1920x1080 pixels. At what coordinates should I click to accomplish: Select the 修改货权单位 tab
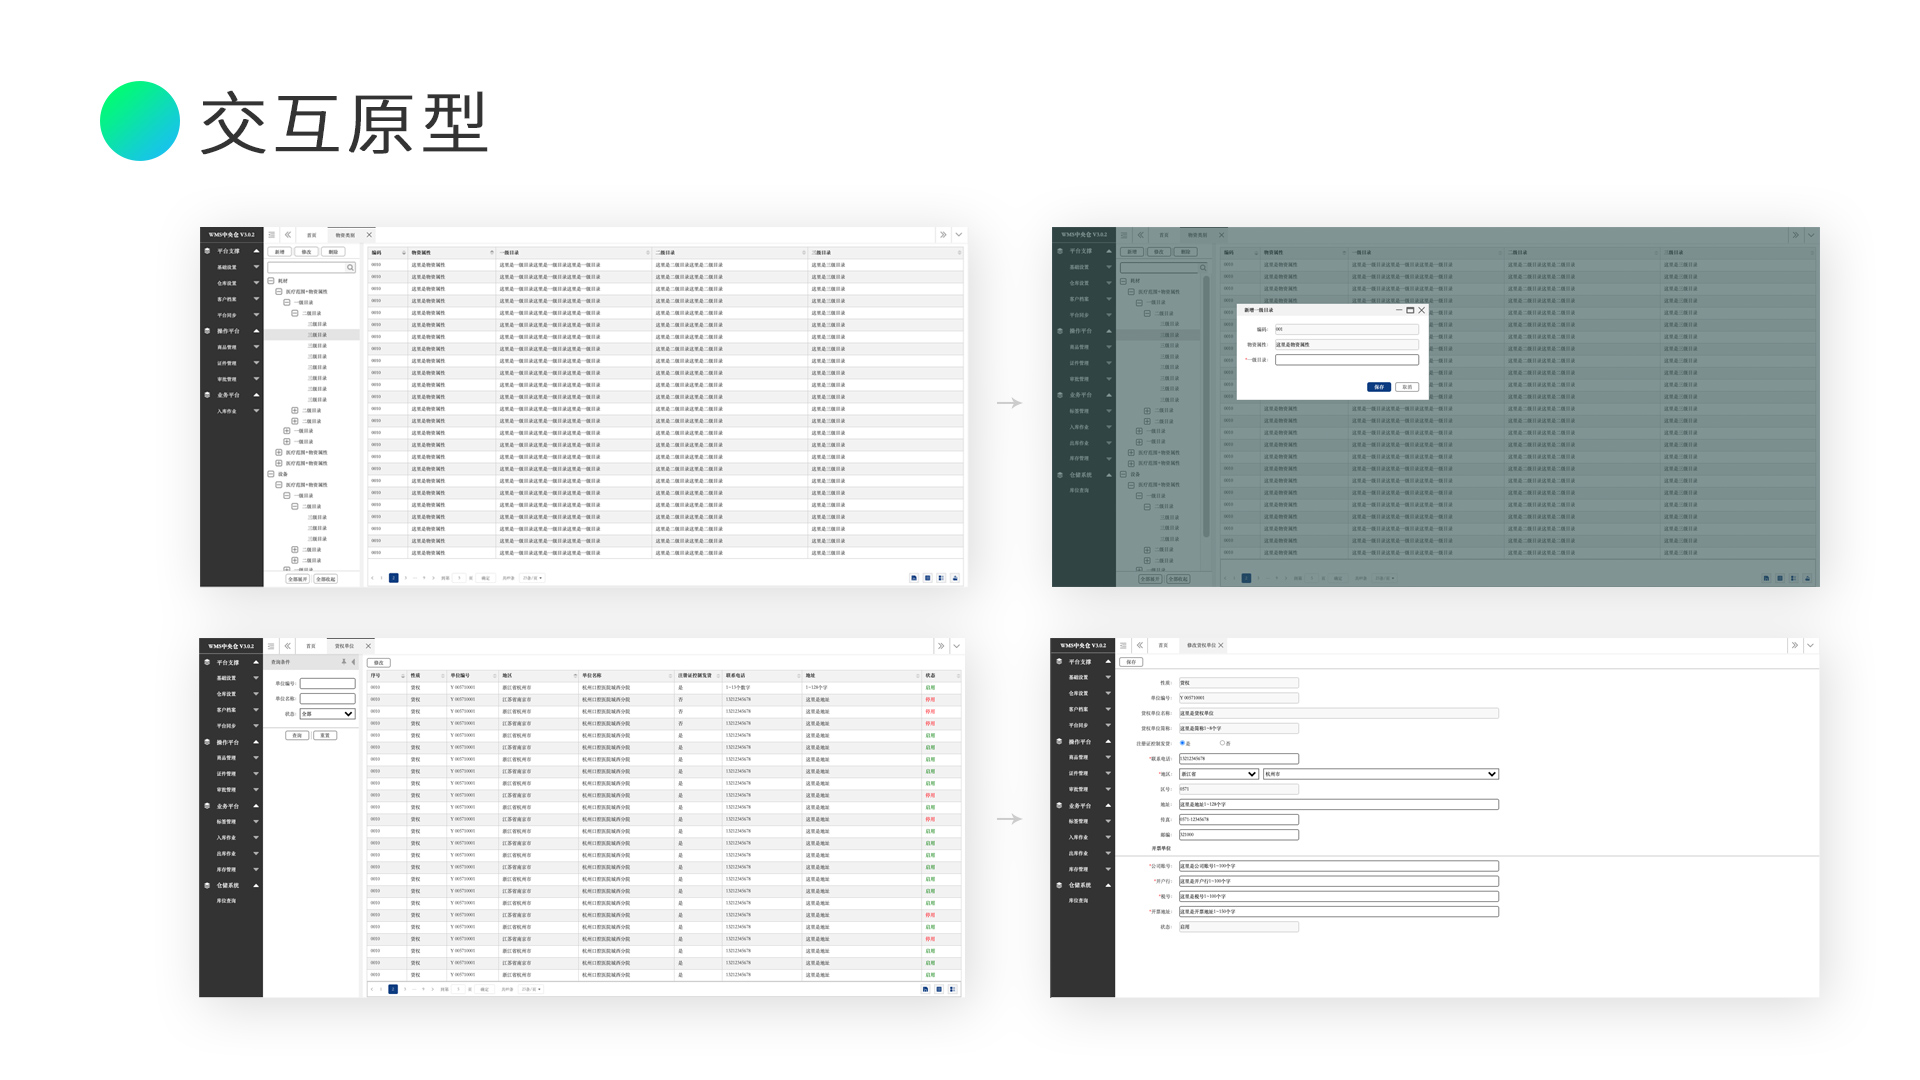[x=1201, y=645]
